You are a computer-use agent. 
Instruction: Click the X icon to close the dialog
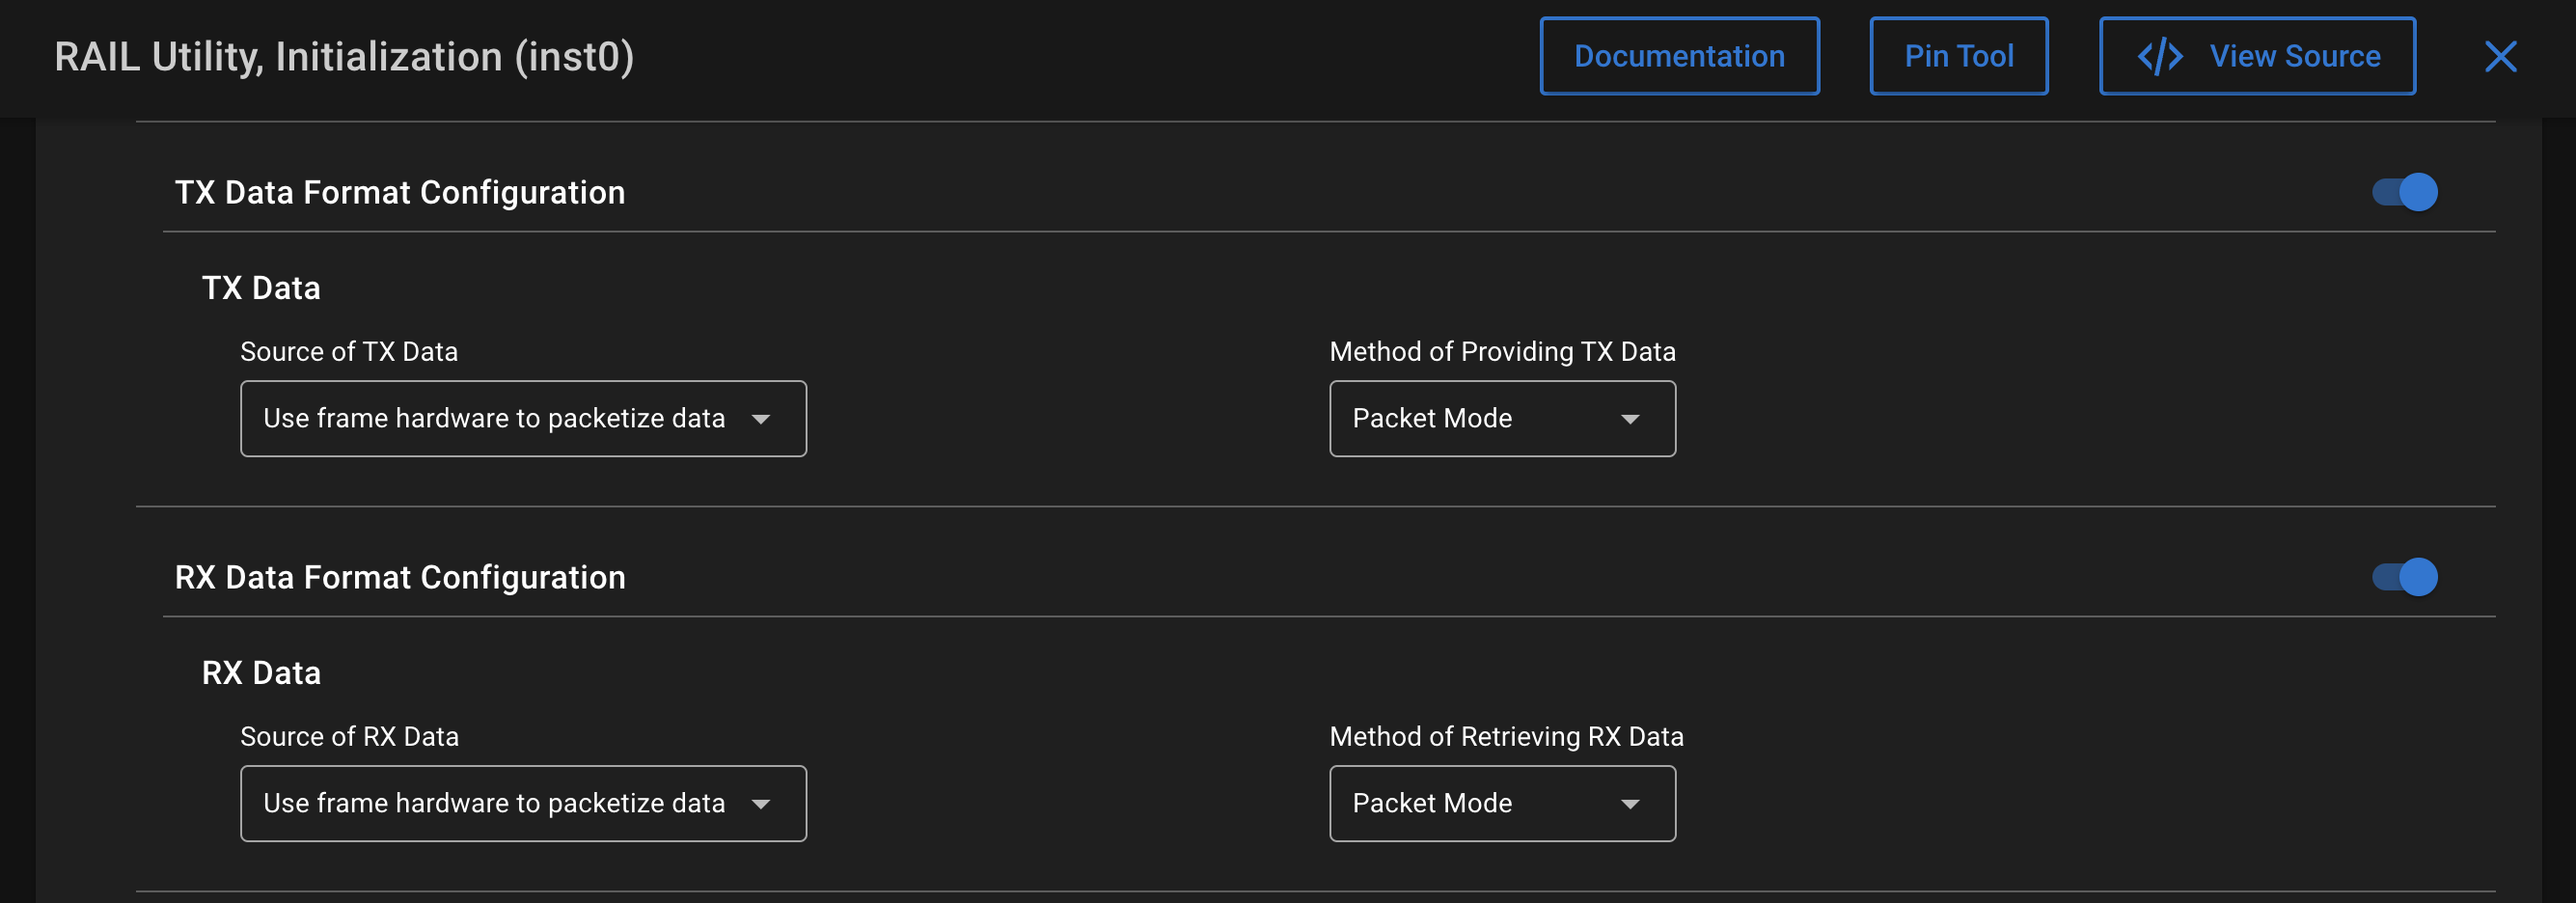click(2501, 57)
